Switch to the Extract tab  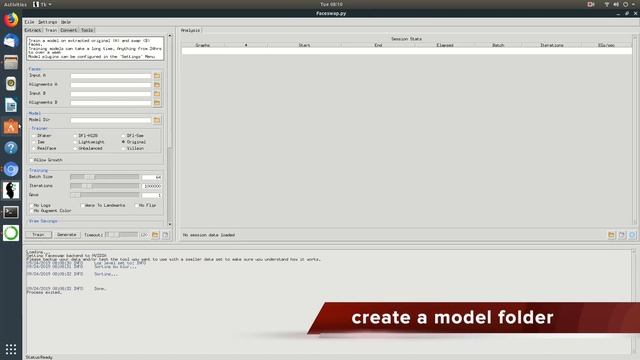click(x=33, y=30)
